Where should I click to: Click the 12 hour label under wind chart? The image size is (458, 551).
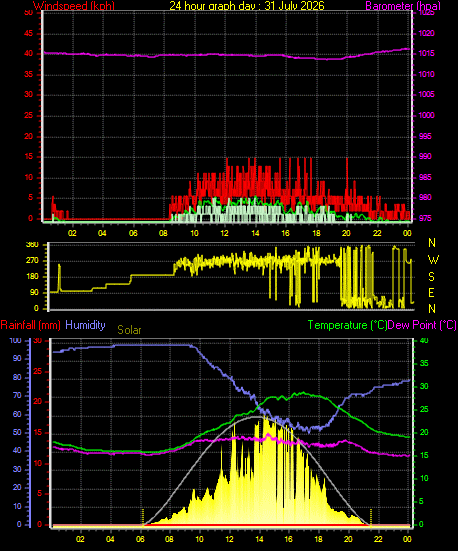[x=224, y=233]
